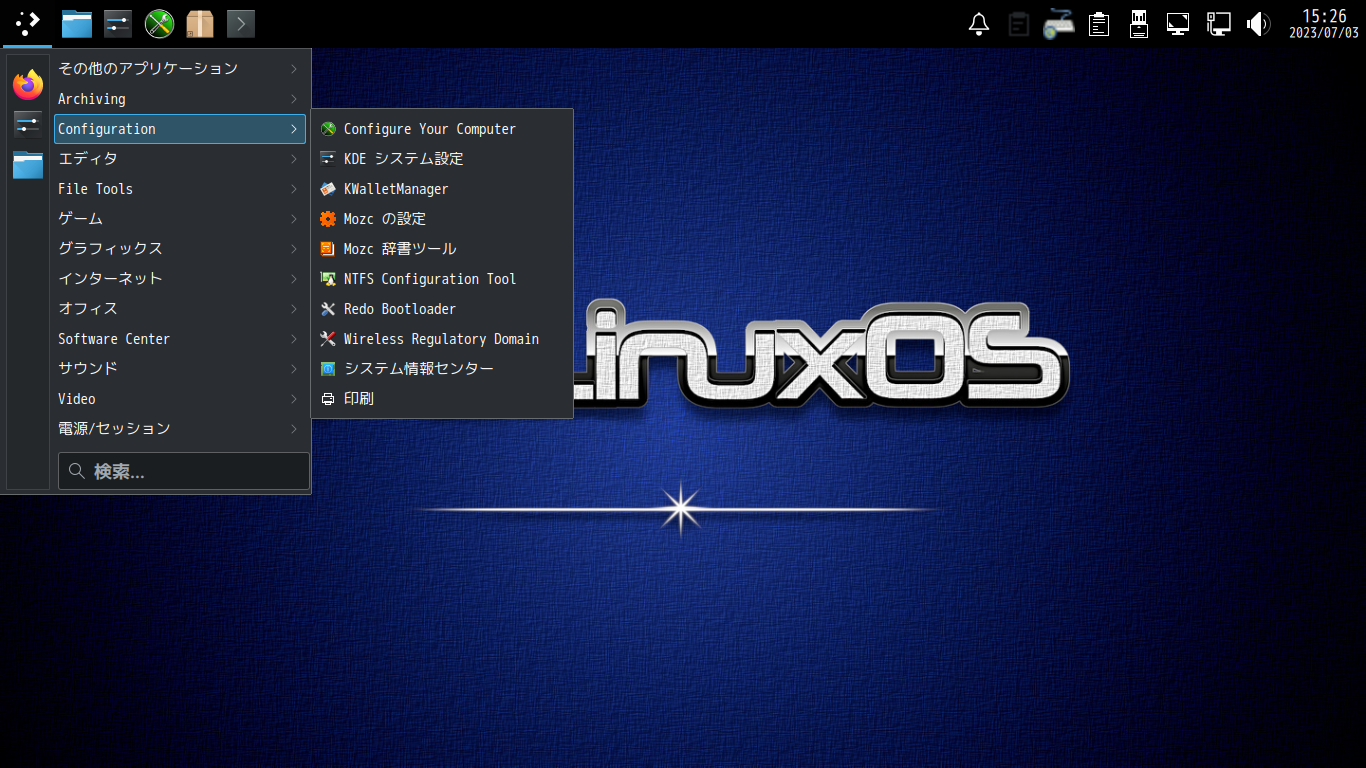Open the control center wrench icon in top panel
1366x768 pixels.
point(159,23)
